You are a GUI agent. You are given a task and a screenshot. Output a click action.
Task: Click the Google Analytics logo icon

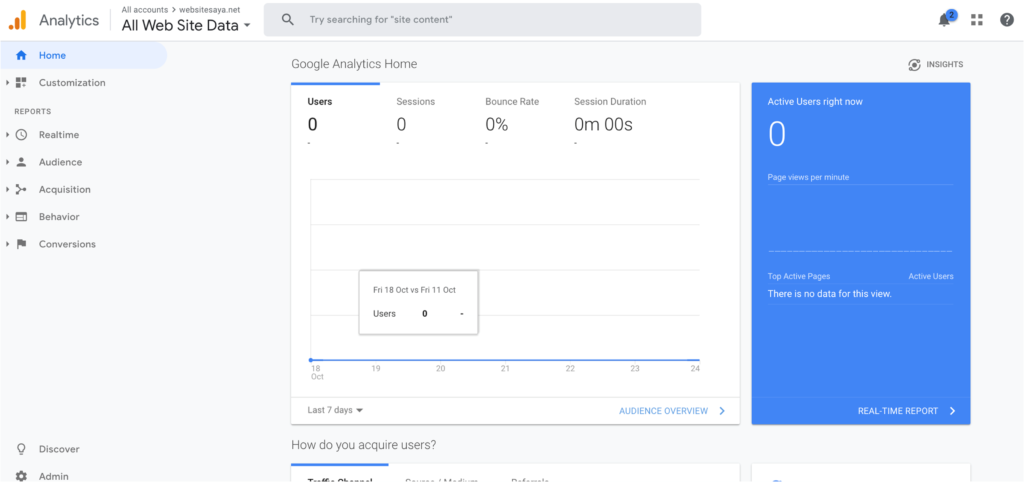tap(18, 20)
